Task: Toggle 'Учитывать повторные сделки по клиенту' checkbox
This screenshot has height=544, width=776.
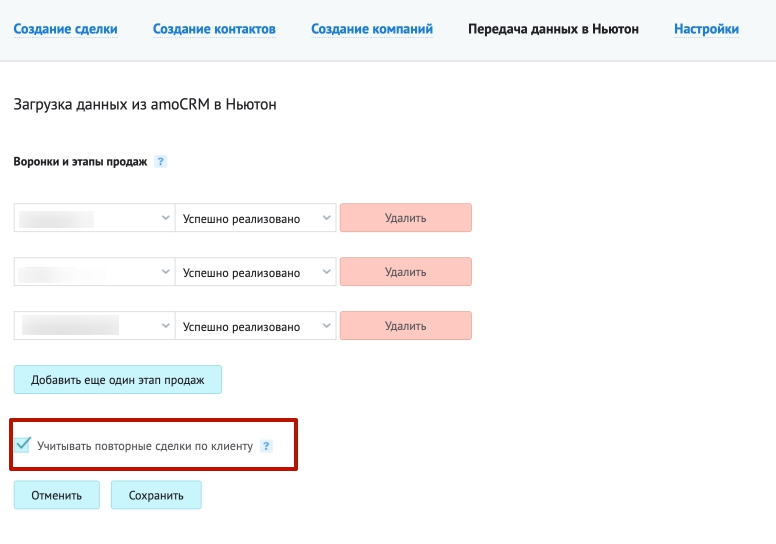Action: pos(22,445)
